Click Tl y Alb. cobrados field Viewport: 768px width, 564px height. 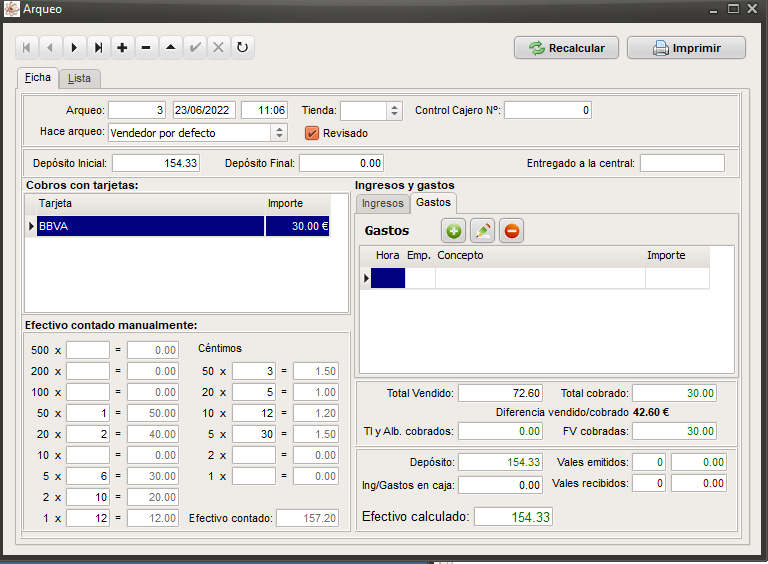click(500, 431)
